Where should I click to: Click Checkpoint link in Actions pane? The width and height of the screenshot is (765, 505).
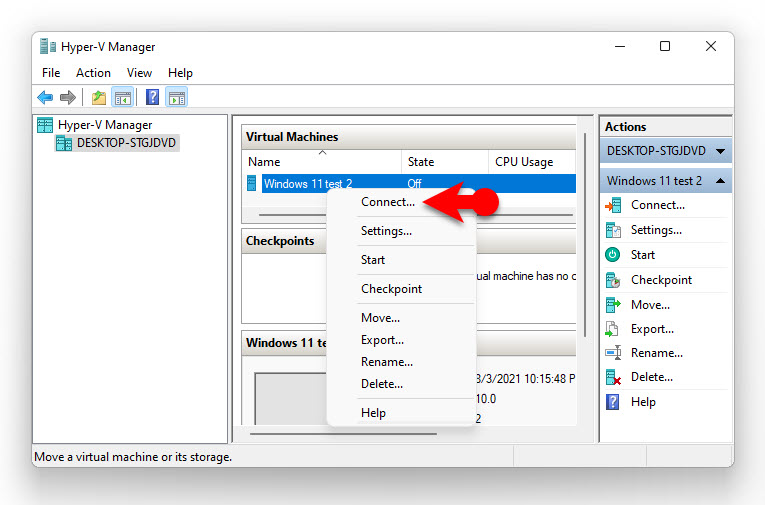point(661,280)
